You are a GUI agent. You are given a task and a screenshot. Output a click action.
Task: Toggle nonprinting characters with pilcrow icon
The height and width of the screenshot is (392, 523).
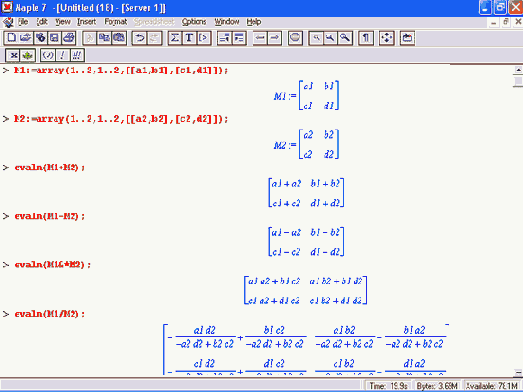click(366, 38)
